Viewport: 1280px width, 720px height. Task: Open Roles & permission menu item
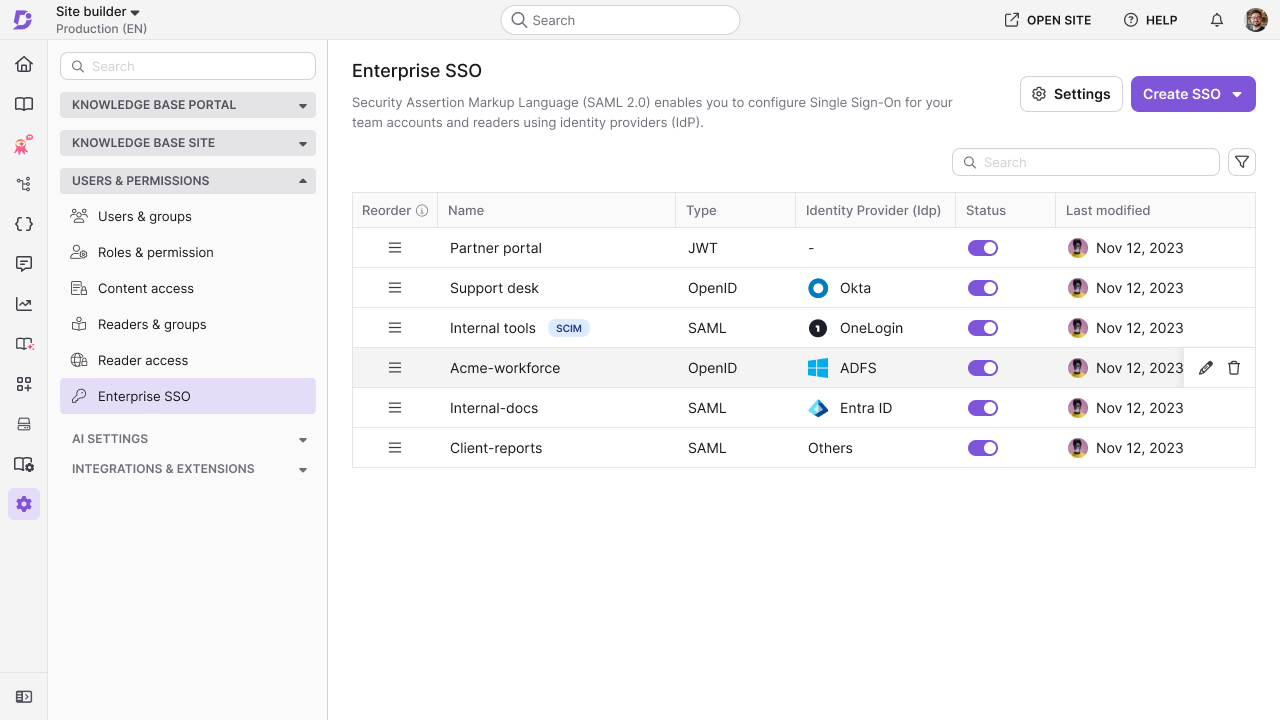point(188,252)
